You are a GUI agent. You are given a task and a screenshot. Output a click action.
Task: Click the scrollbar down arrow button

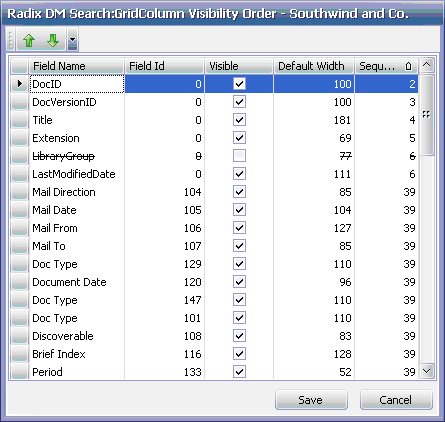coord(427,371)
